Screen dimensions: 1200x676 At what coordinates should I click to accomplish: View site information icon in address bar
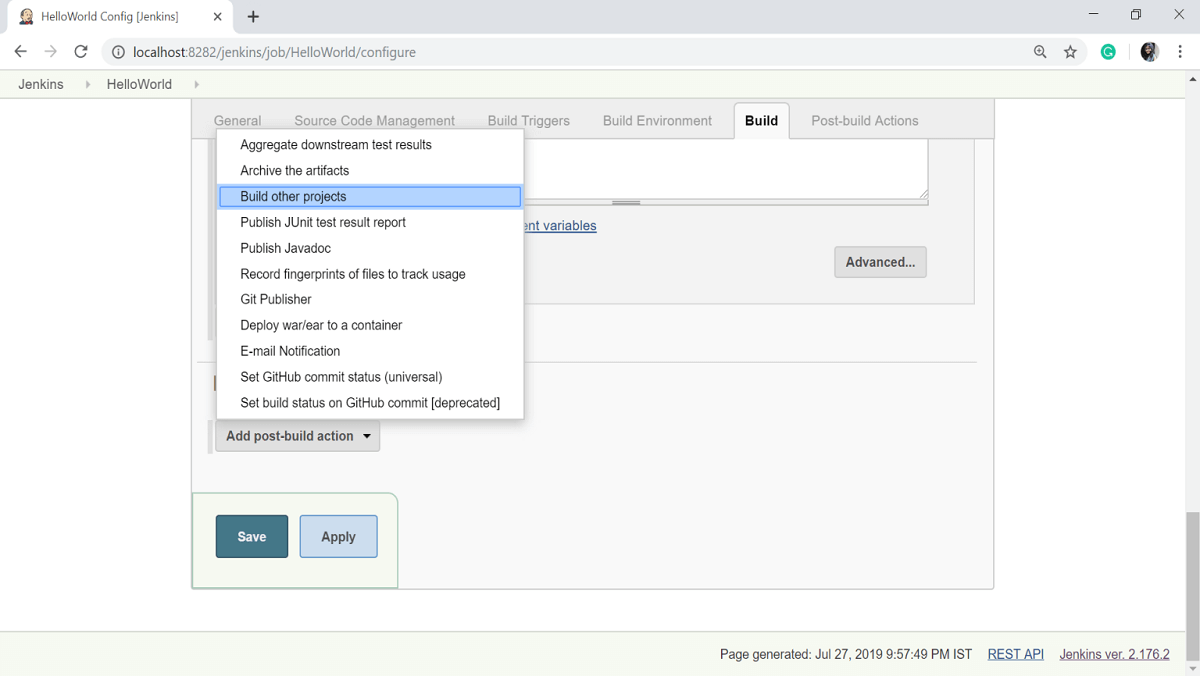118,52
